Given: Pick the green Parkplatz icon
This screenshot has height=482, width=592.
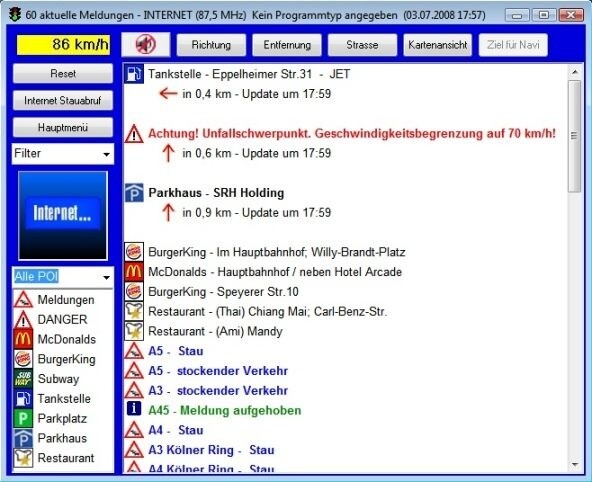Looking at the screenshot, I should pyautogui.click(x=23, y=418).
